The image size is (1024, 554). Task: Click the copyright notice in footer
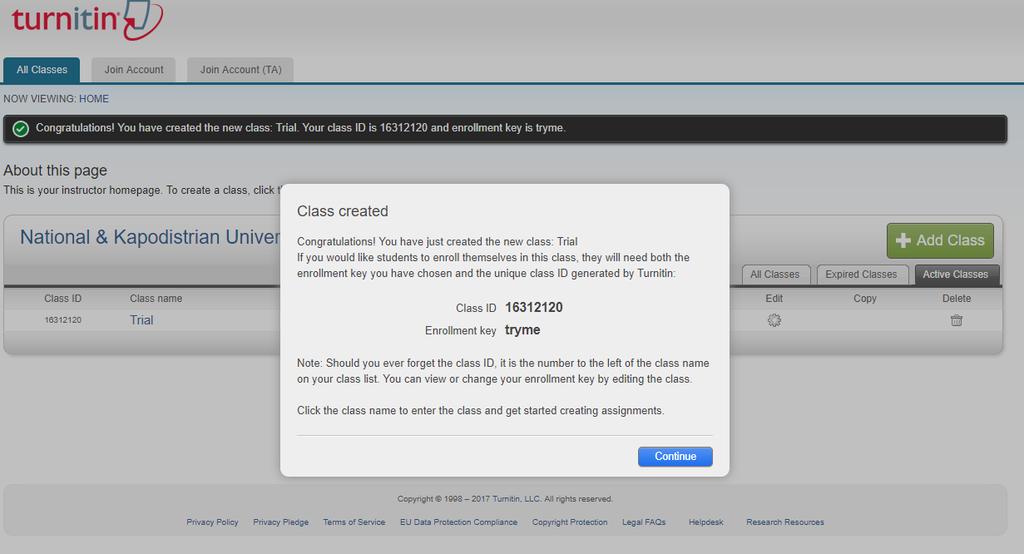point(505,499)
